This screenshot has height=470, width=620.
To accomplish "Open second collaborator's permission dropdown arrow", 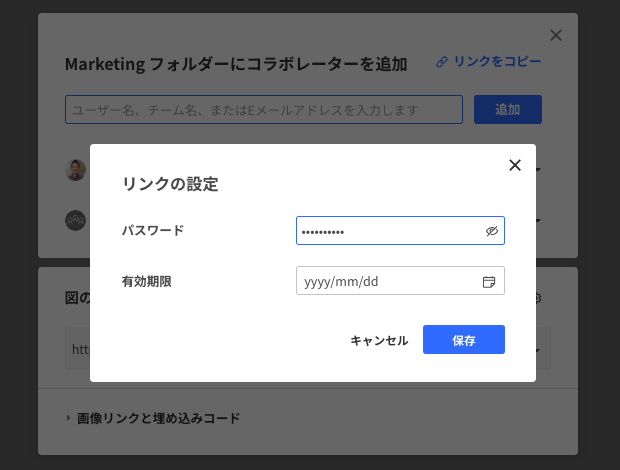I will (540, 220).
